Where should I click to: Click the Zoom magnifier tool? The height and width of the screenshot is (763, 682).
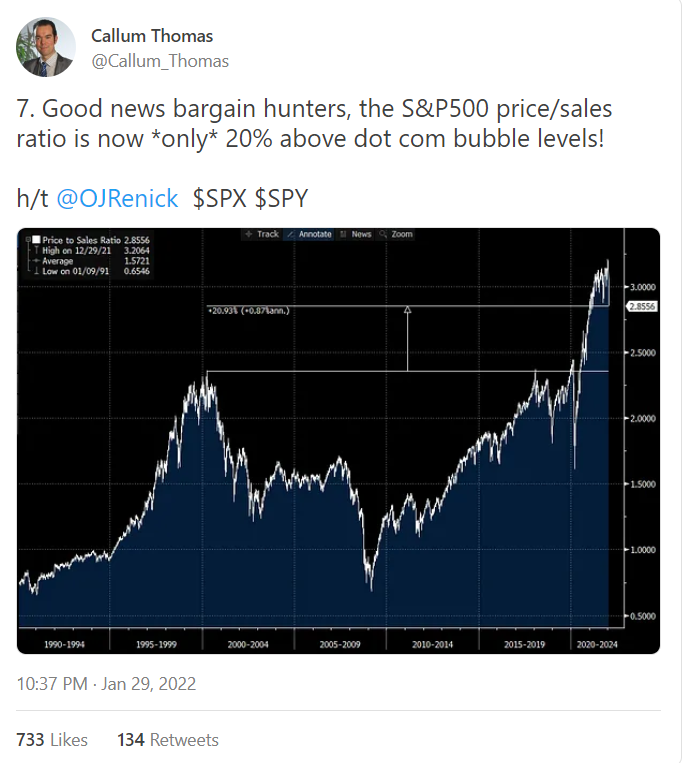tap(384, 234)
